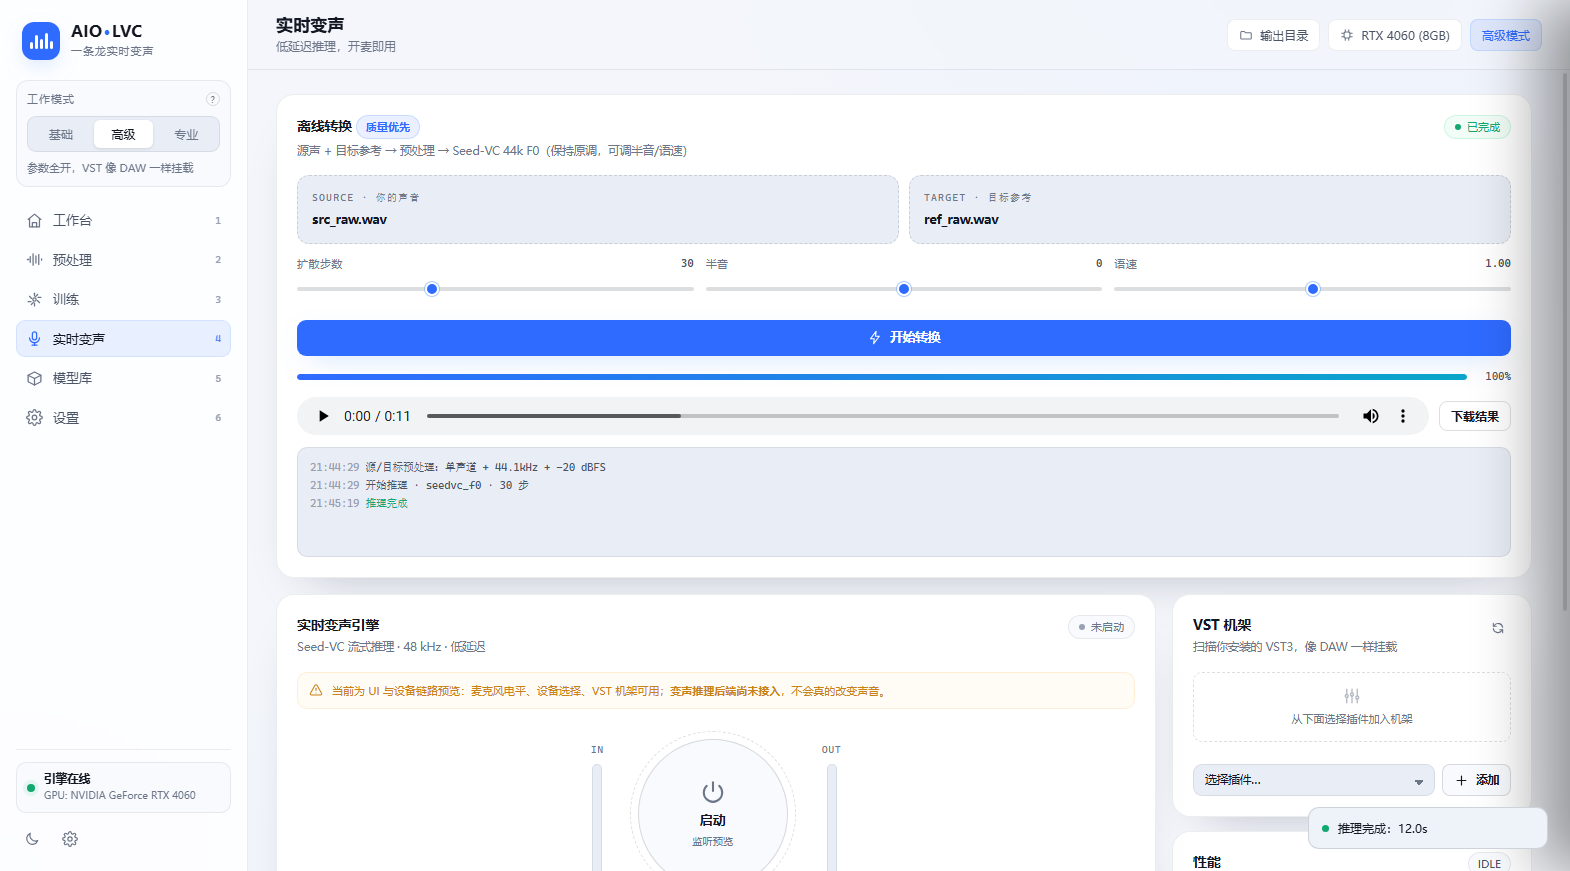Click the 推理完成: 12.0s toast notification

[x=1428, y=828]
